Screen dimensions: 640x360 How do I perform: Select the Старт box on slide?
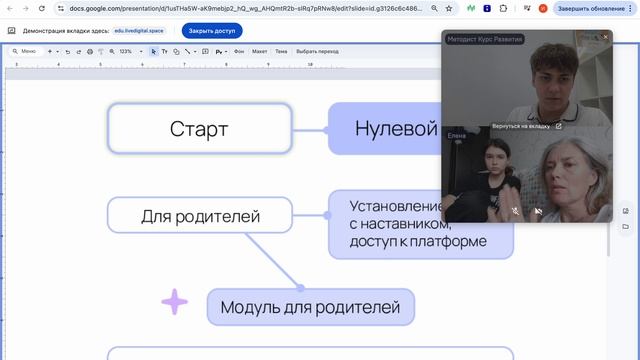tap(200, 129)
